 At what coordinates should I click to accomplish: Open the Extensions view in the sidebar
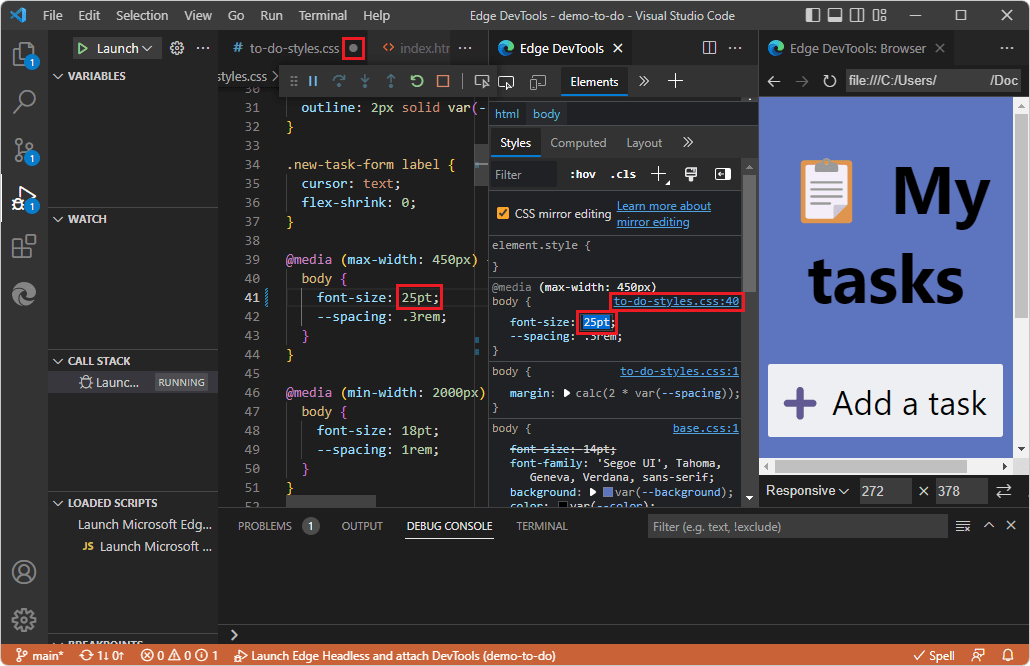(x=25, y=246)
